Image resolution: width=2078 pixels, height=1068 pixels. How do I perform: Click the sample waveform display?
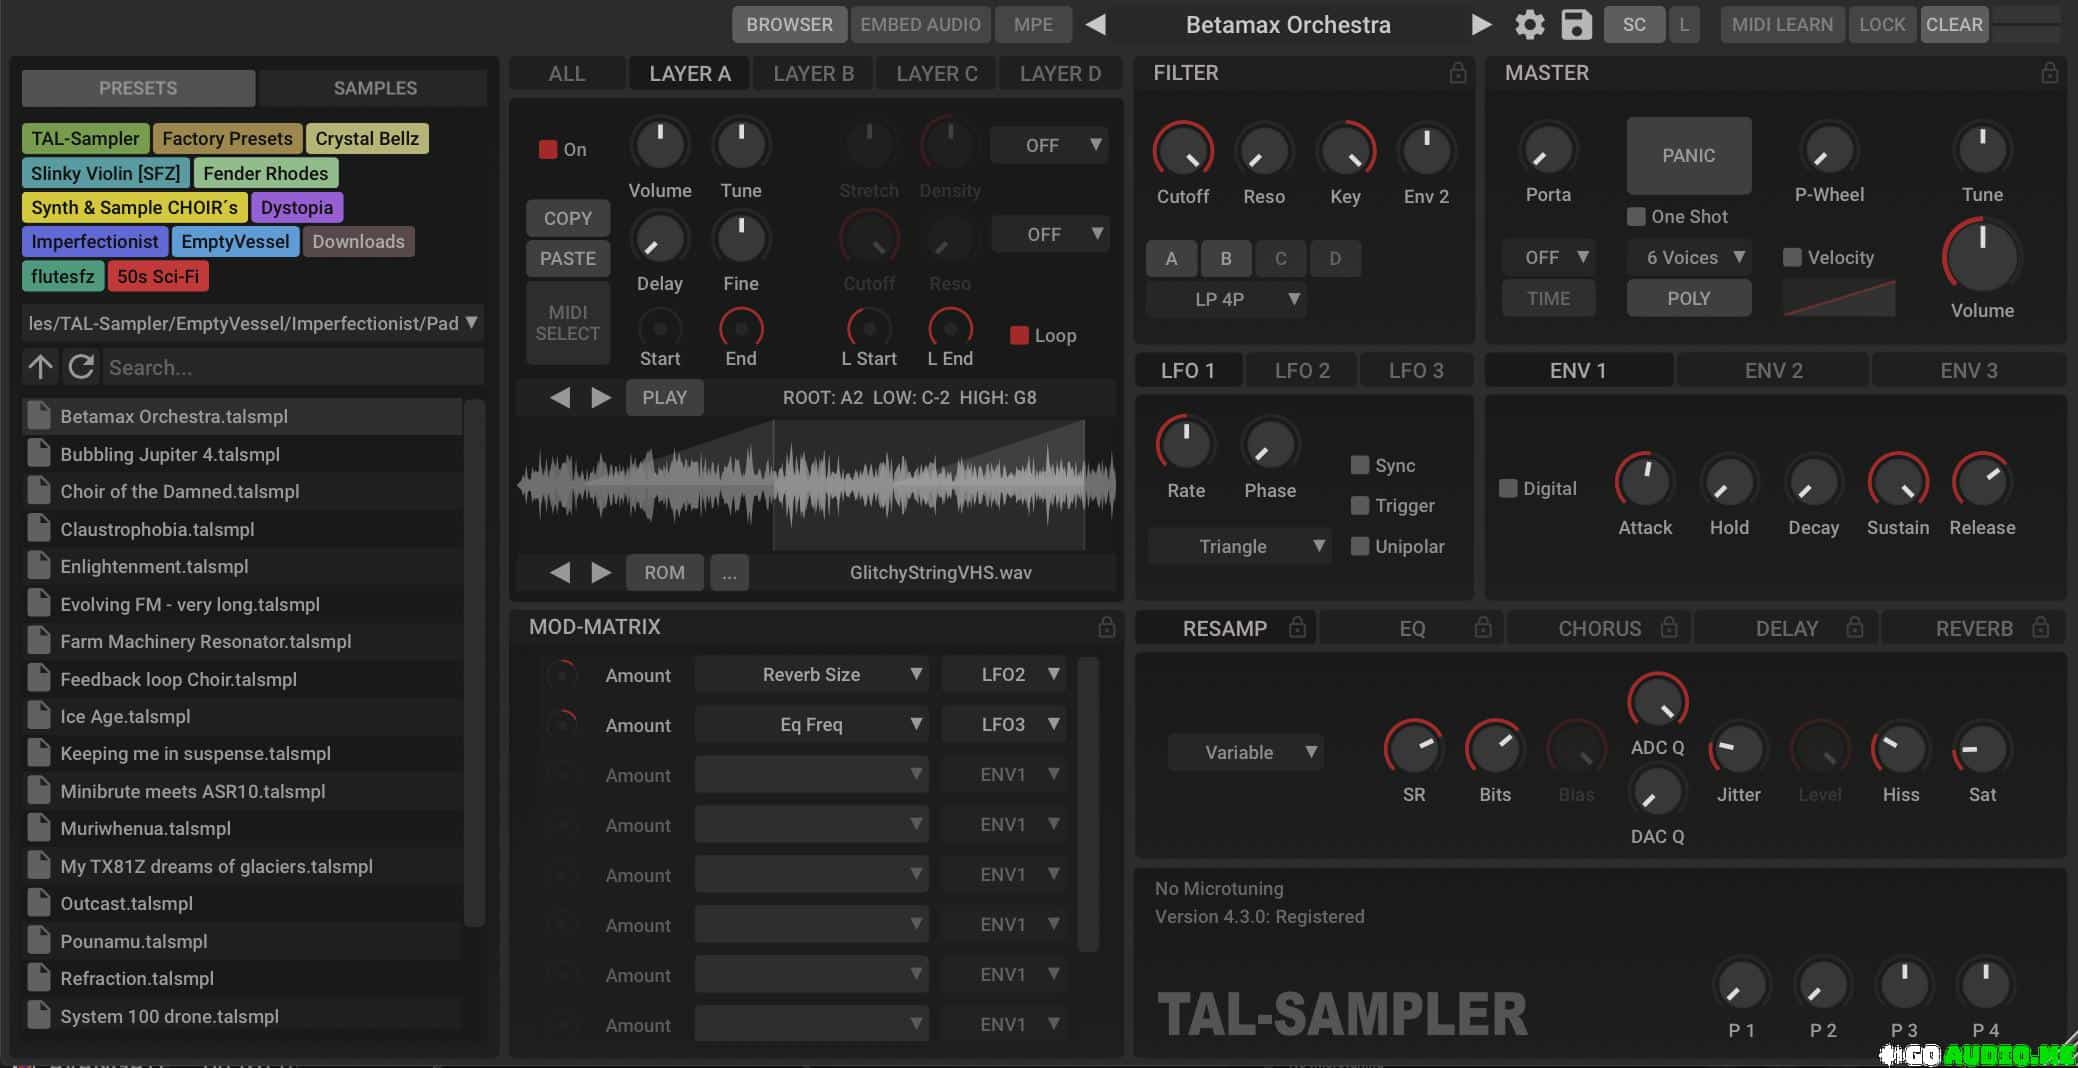click(x=816, y=484)
